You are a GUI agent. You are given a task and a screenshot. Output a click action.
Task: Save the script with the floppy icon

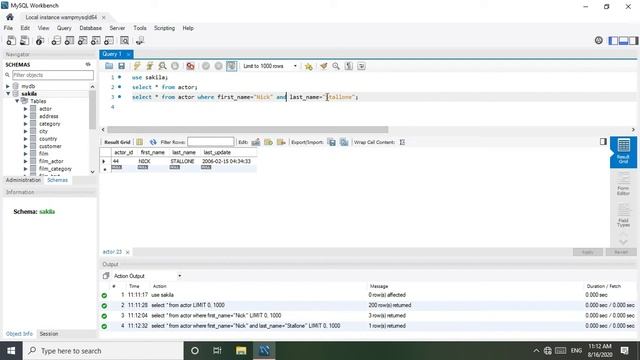pyautogui.click(x=122, y=66)
